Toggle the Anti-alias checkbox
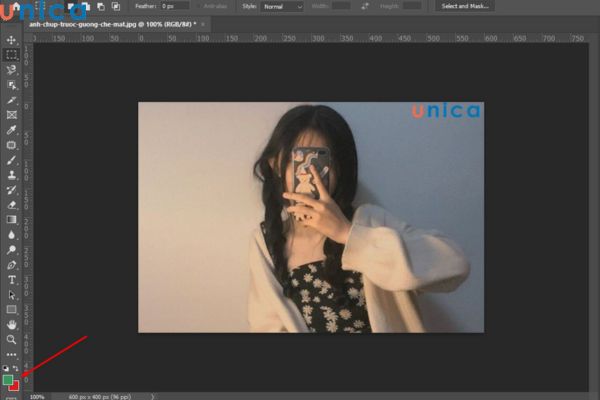 (x=201, y=7)
